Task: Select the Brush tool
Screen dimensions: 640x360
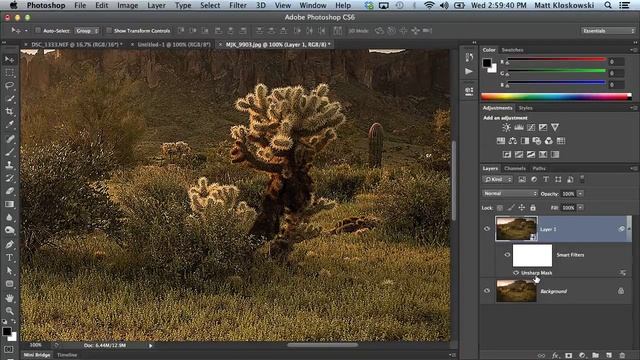Action: (x=9, y=152)
